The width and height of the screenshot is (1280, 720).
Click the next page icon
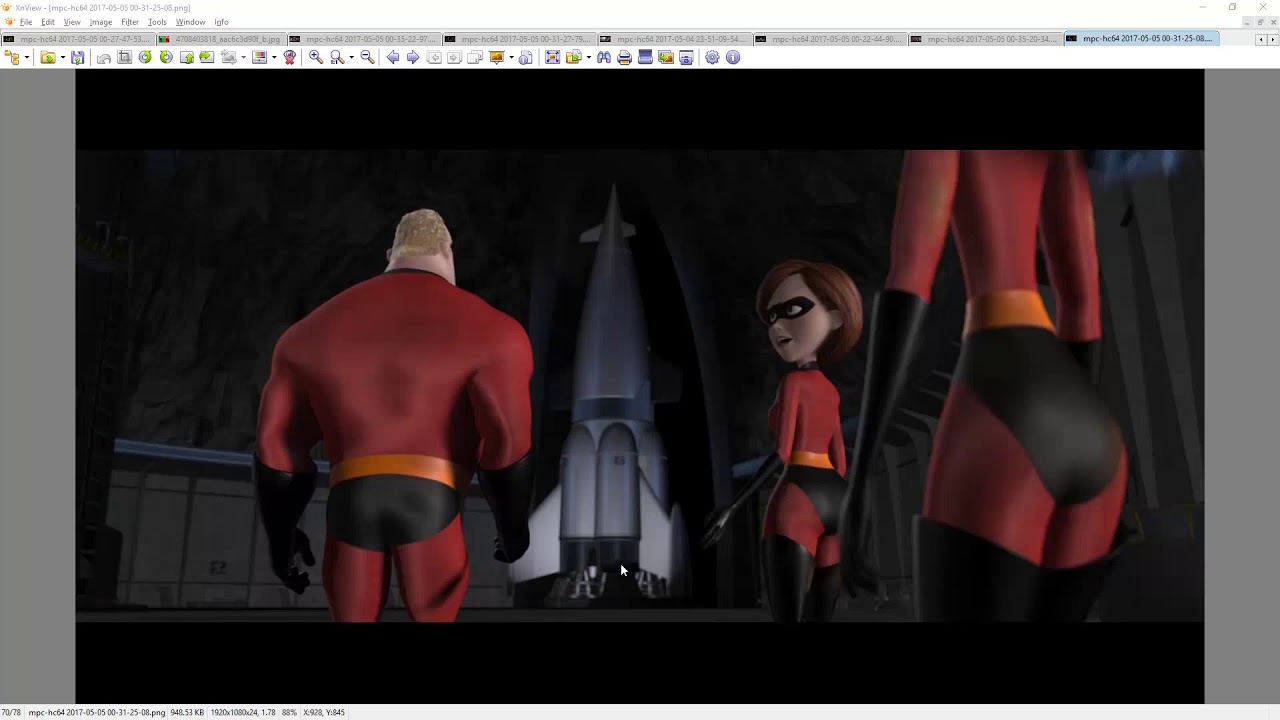point(454,58)
